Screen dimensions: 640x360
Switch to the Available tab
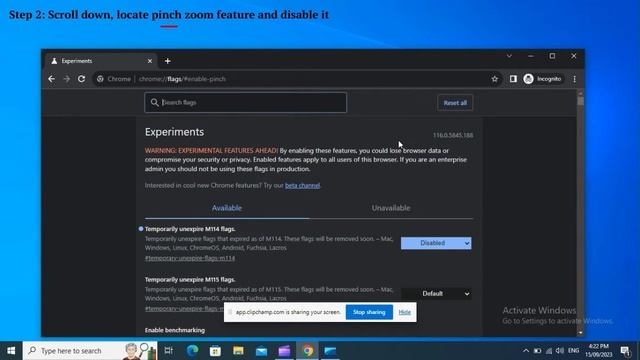click(227, 208)
